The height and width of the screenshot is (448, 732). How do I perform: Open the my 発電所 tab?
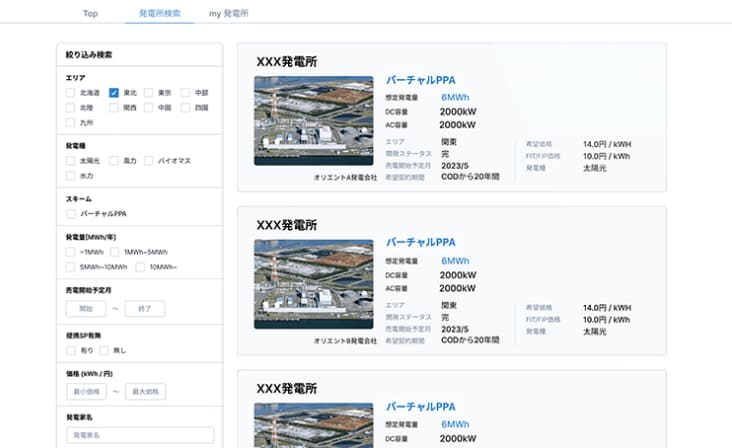pyautogui.click(x=228, y=14)
